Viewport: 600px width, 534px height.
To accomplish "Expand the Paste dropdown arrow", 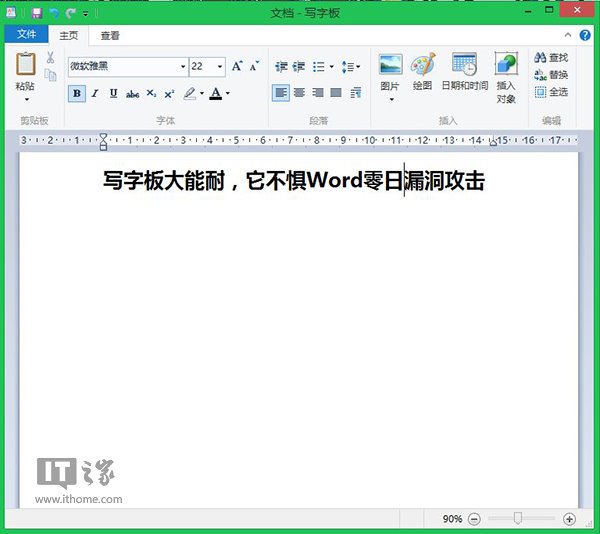I will [x=27, y=99].
